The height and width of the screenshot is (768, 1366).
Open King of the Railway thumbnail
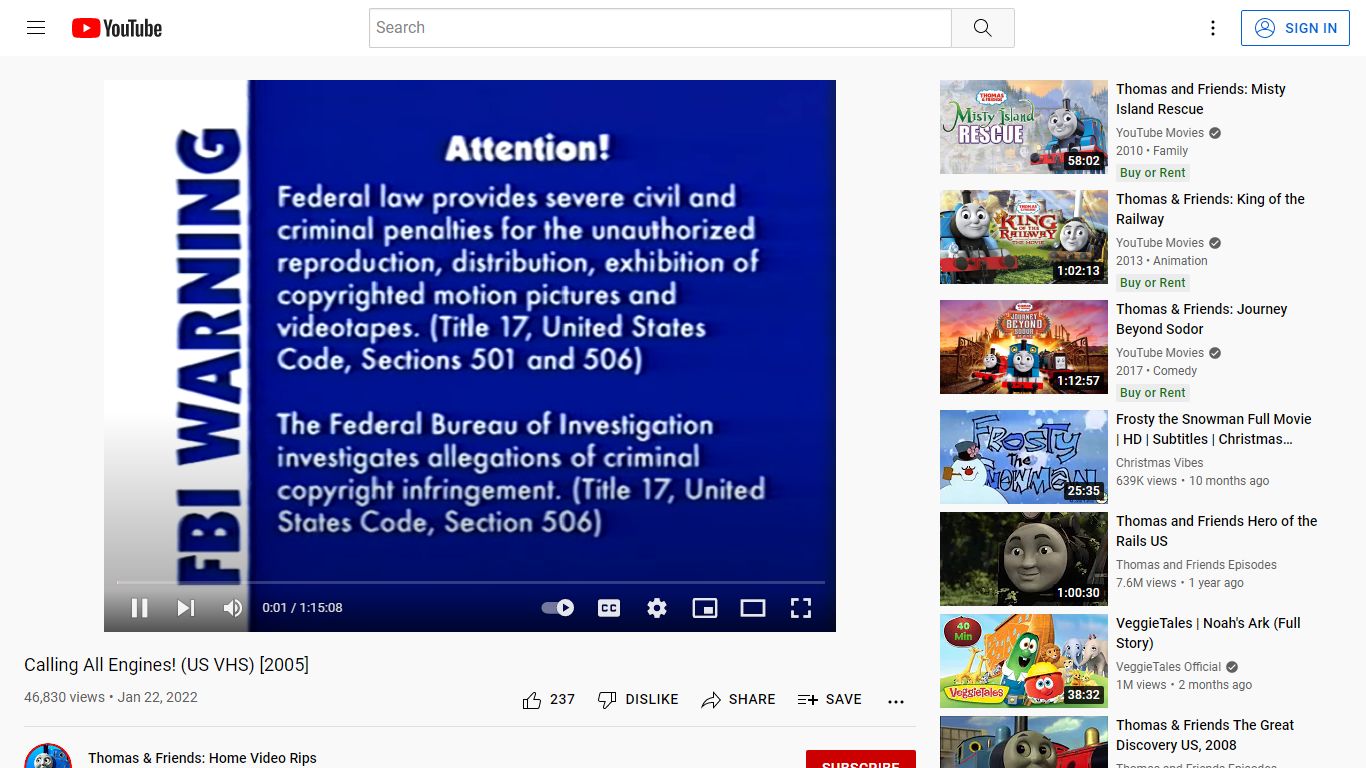1024,237
